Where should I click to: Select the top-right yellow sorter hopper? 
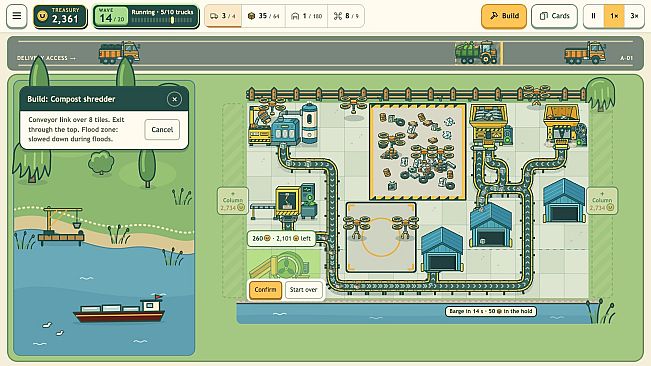click(x=565, y=124)
